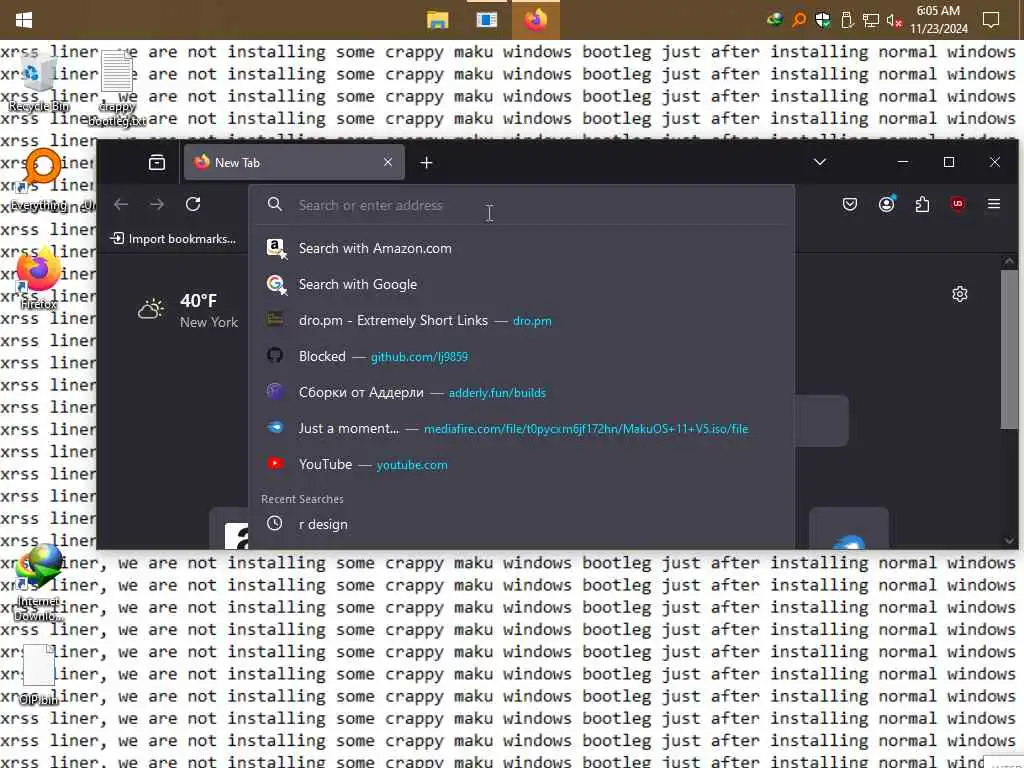Image resolution: width=1024 pixels, height=768 pixels.
Task: Select the crappy bootleg.txt desktop file
Action: click(117, 88)
